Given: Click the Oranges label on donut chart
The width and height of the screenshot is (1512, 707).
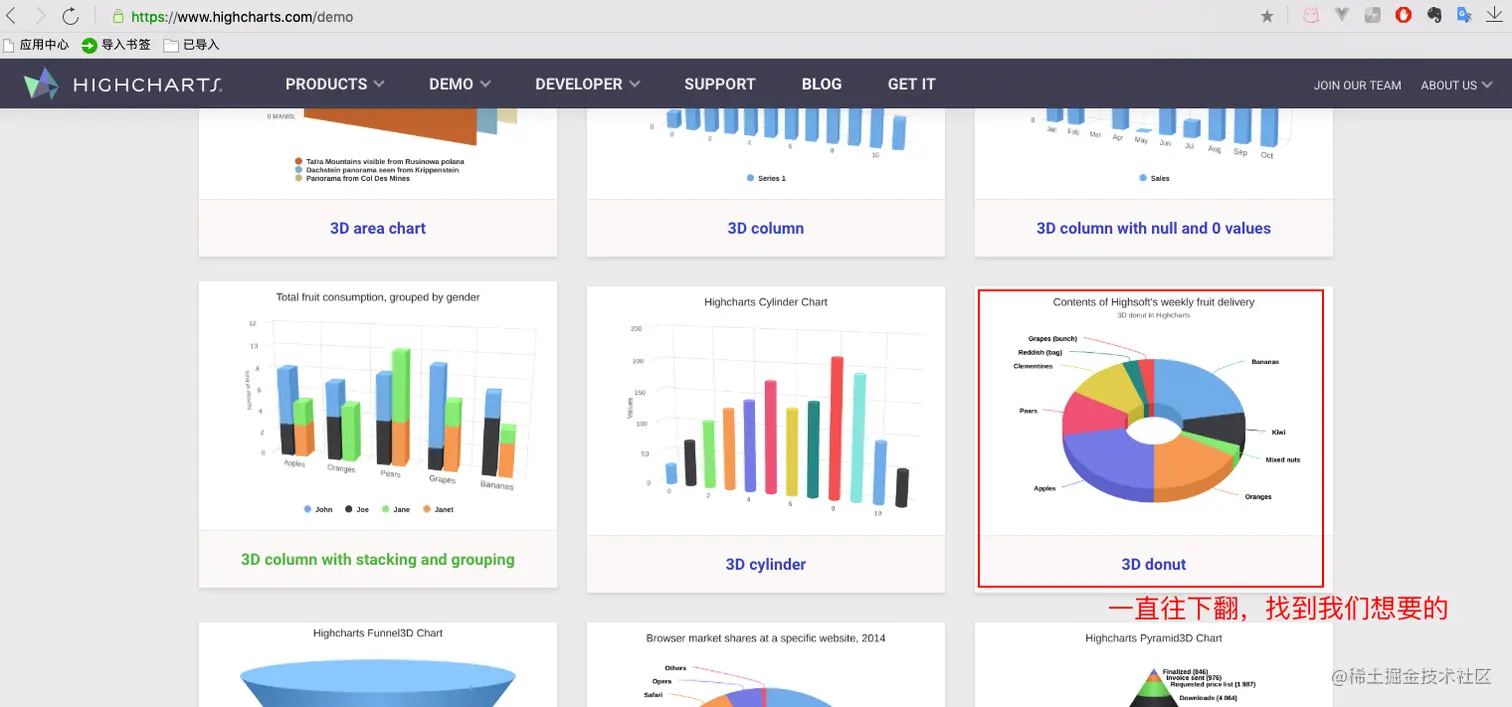Looking at the screenshot, I should coord(1258,496).
